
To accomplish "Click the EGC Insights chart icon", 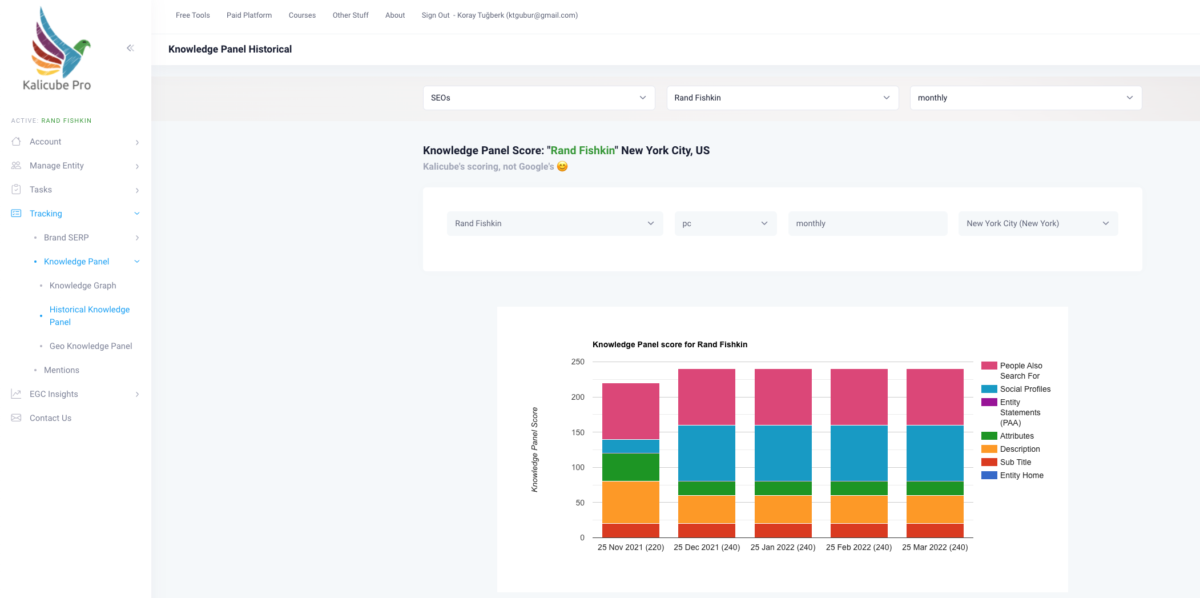I will [x=16, y=394].
